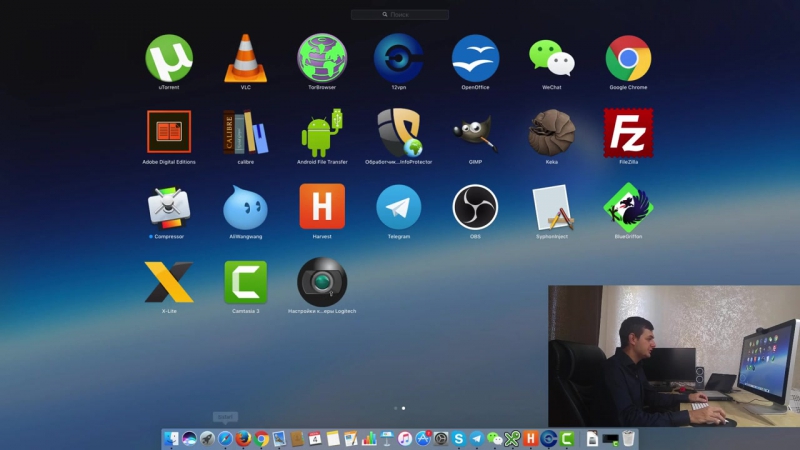The width and height of the screenshot is (800, 450).
Task: Launch GIMP image editor
Action: click(x=475, y=134)
